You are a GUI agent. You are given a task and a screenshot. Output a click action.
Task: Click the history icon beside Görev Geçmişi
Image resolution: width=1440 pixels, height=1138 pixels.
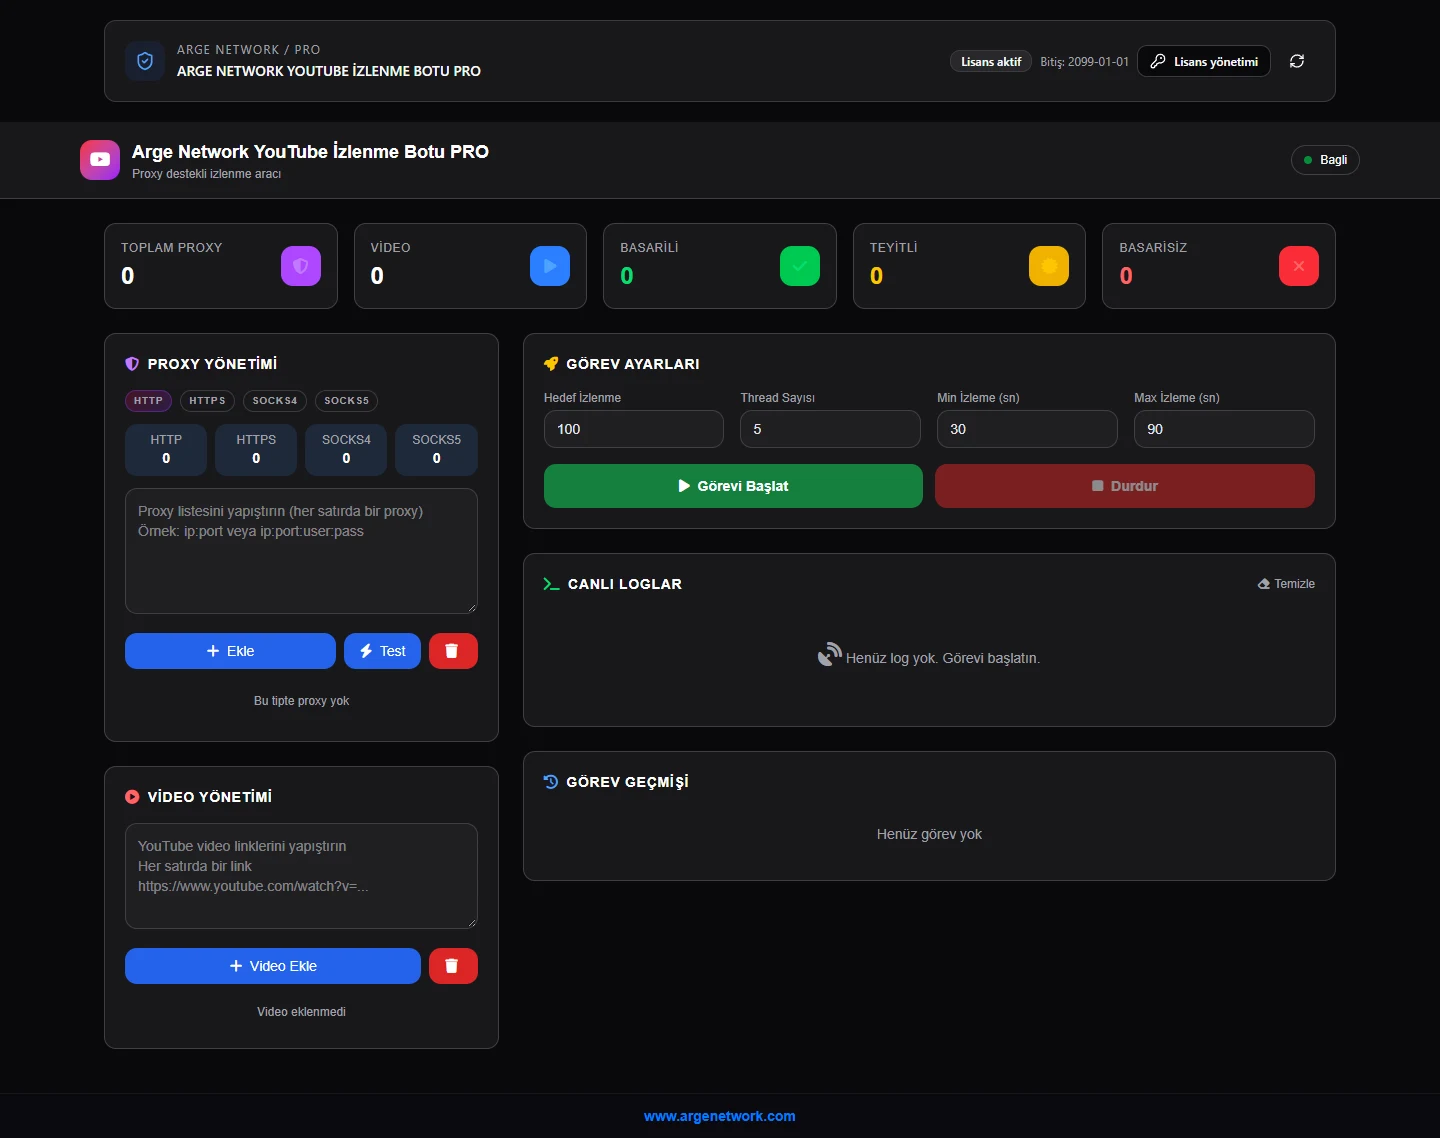(x=551, y=782)
